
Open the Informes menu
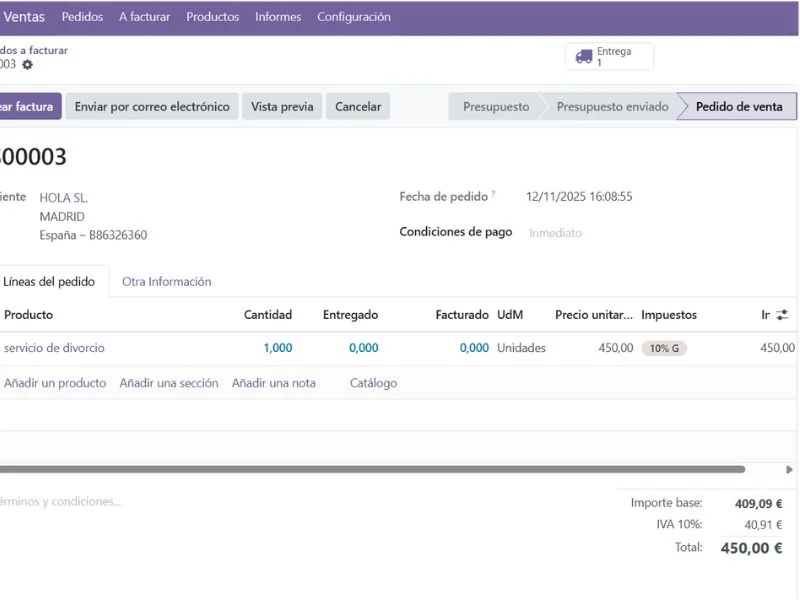coord(277,16)
